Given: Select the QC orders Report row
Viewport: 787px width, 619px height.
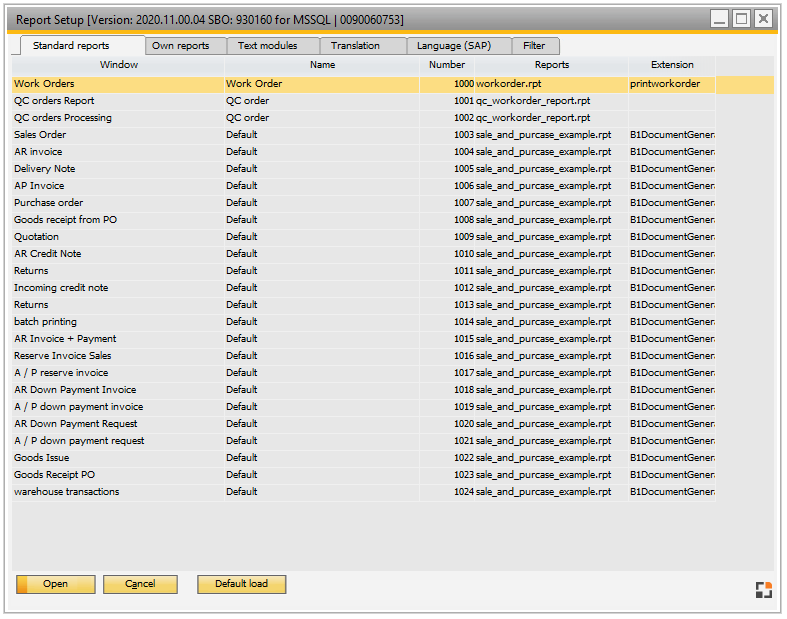Looking at the screenshot, I should (x=54, y=101).
